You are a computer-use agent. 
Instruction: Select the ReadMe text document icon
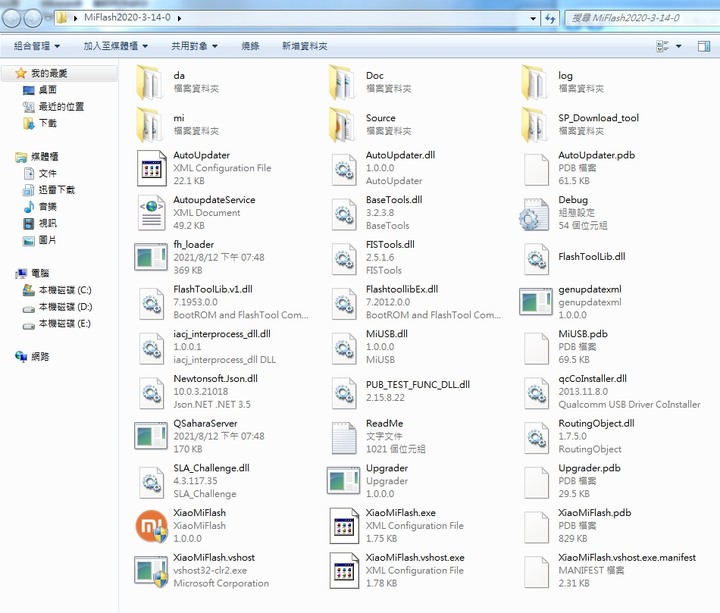[343, 438]
